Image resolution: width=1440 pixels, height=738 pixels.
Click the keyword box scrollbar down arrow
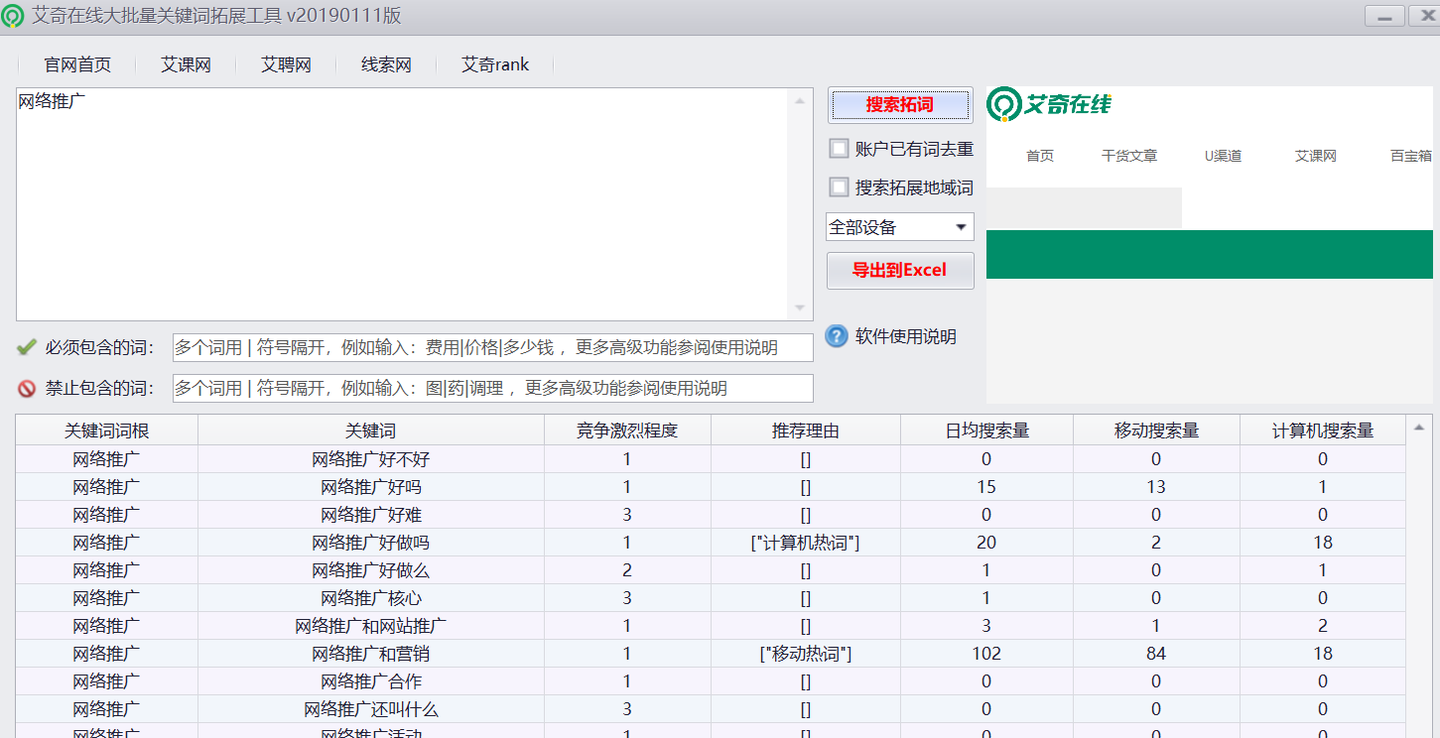point(800,308)
